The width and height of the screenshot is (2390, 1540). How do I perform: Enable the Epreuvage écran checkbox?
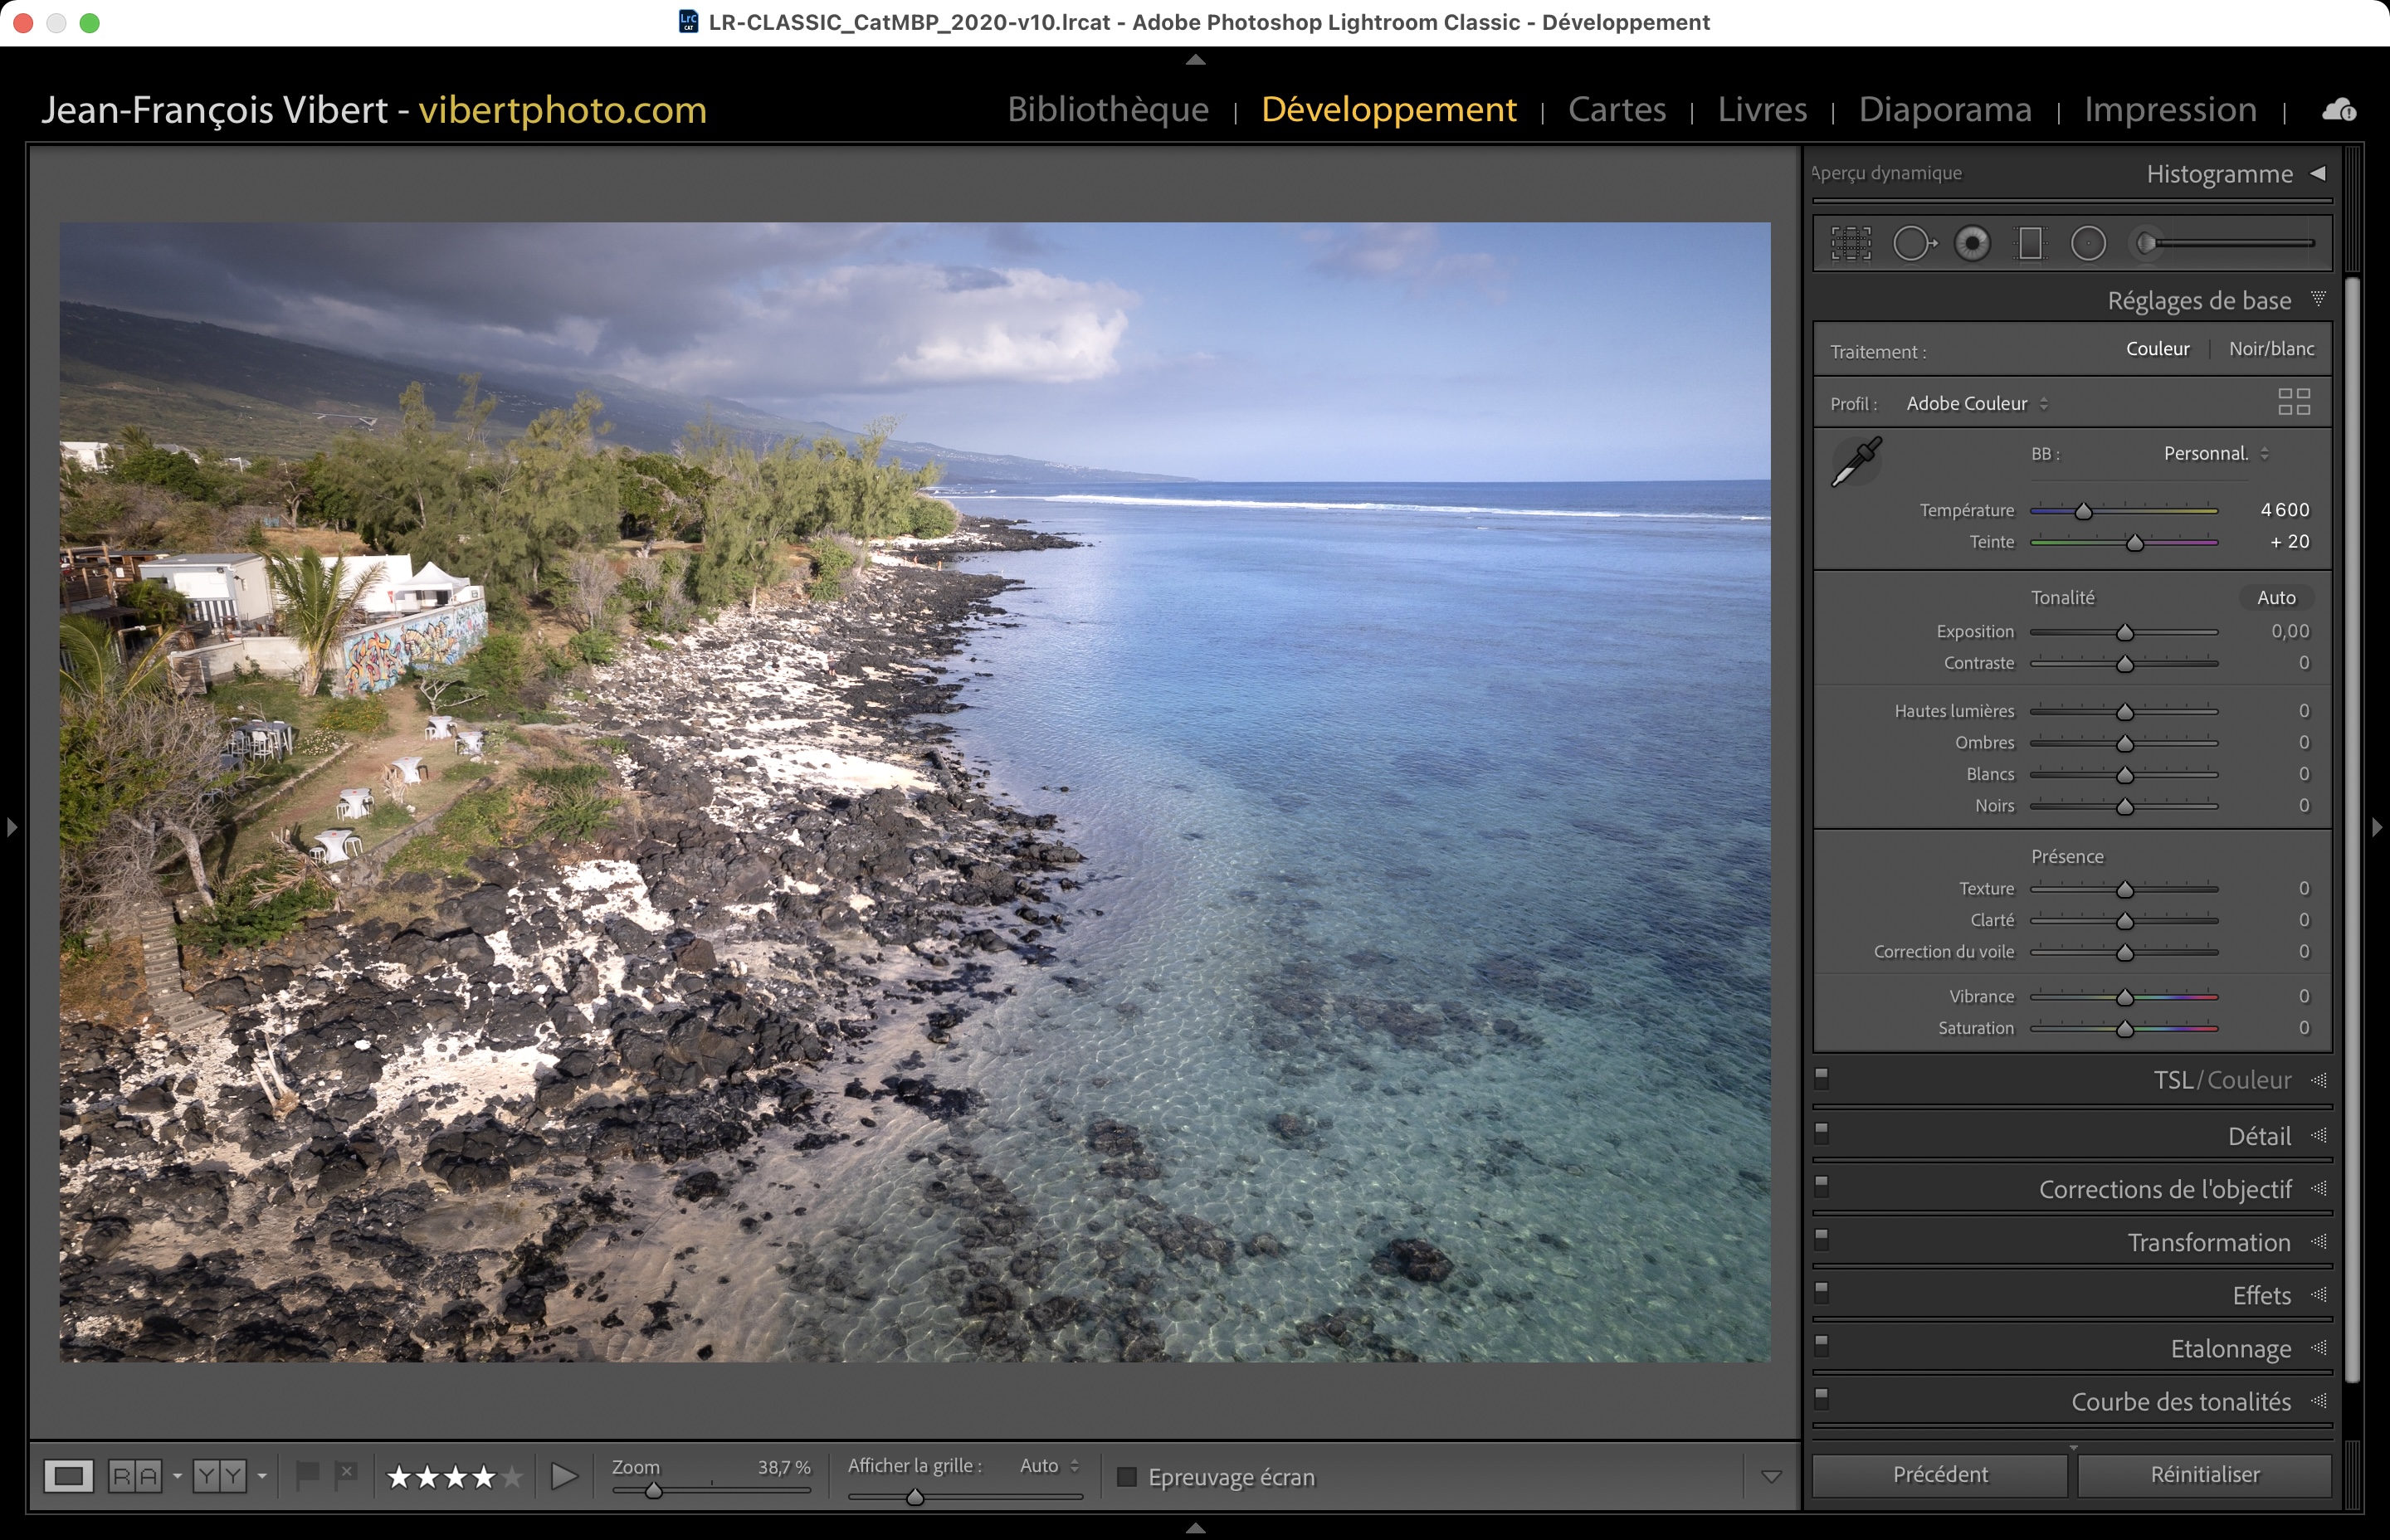1127,1477
